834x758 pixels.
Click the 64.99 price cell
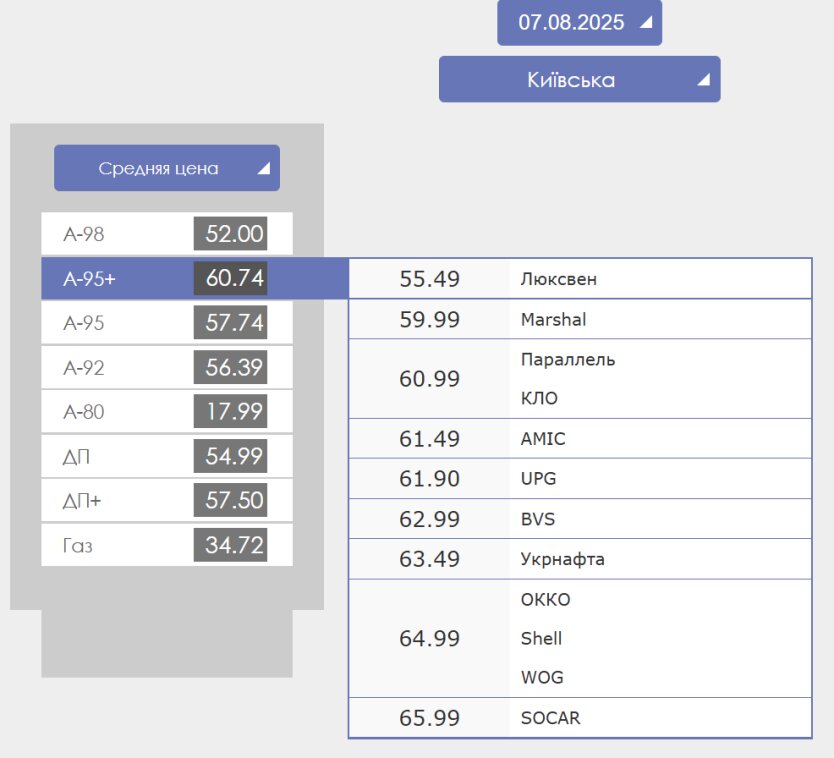coord(429,638)
